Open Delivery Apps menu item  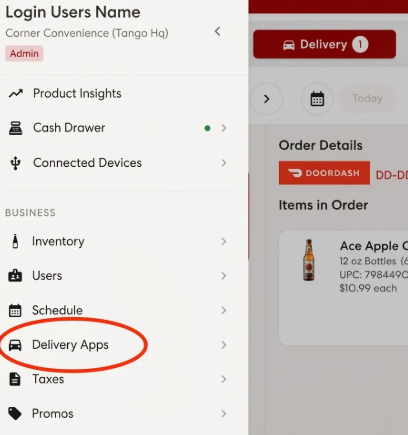[x=118, y=345]
